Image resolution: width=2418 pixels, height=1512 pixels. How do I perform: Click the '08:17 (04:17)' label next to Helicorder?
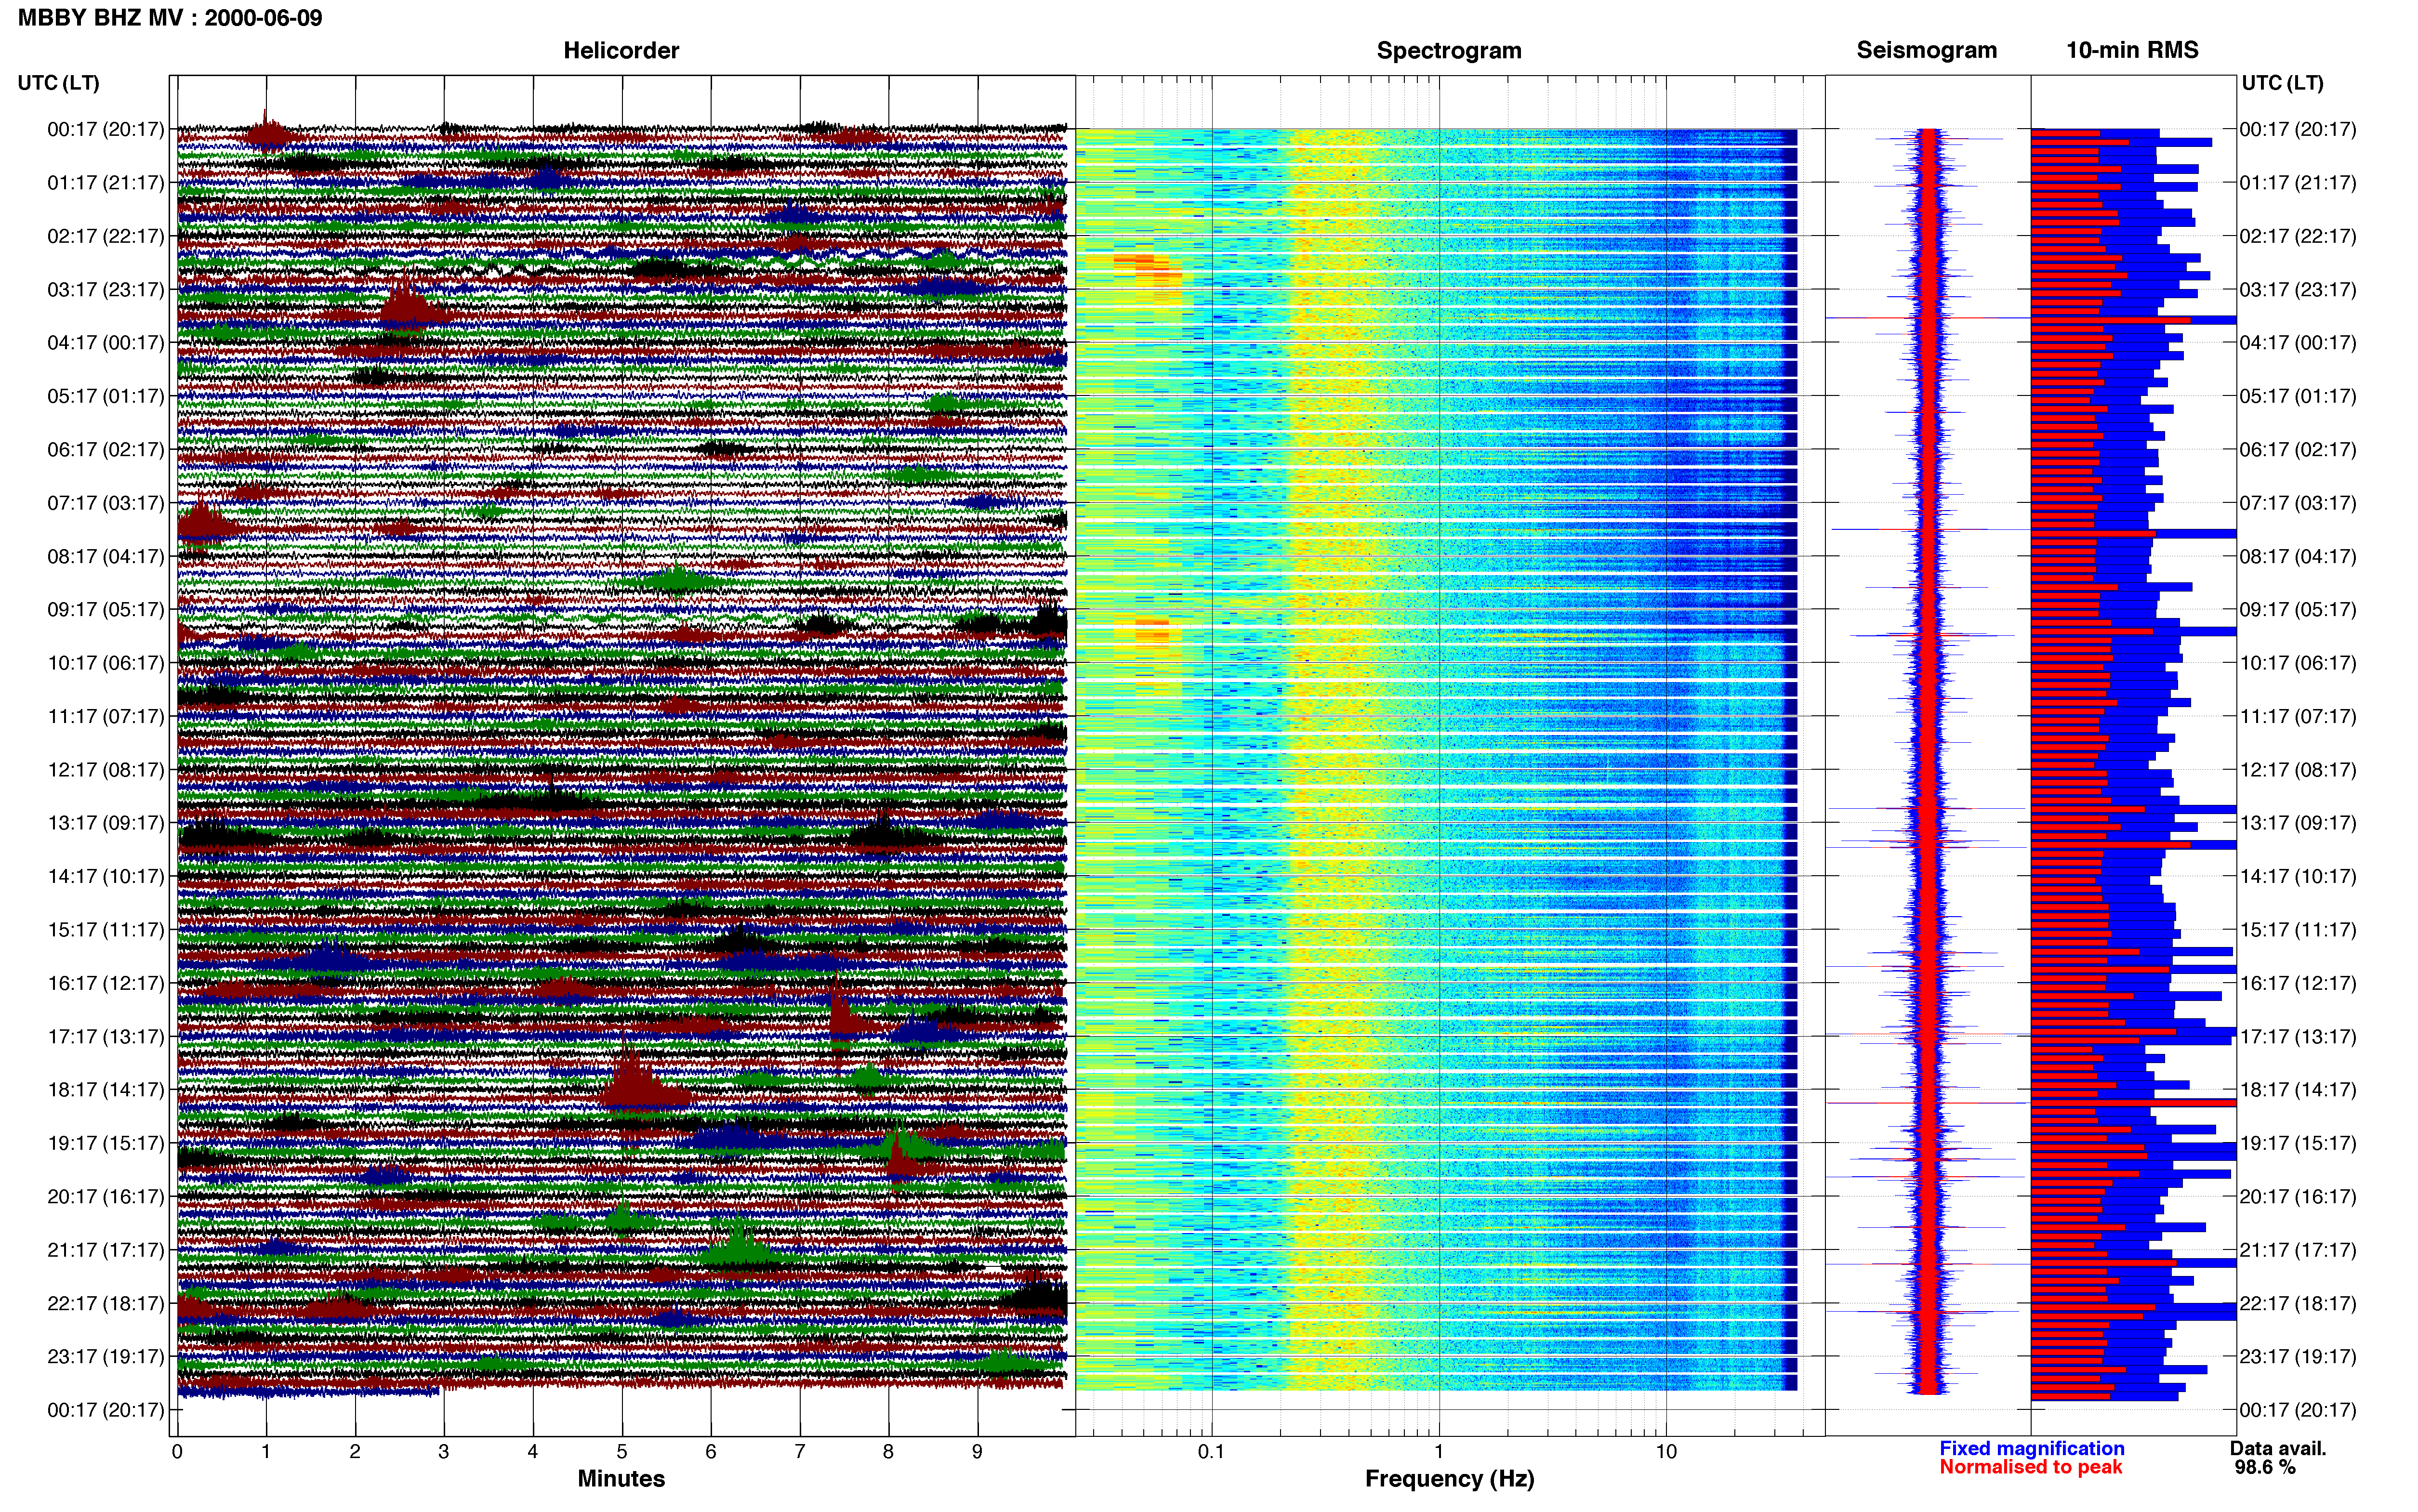[106, 556]
